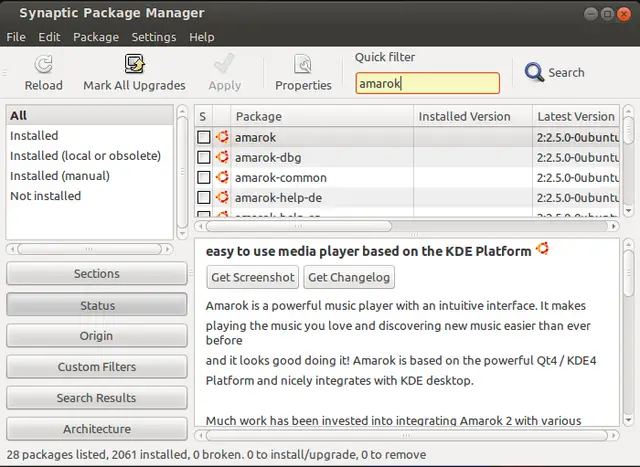Sort by the Latest Version column header

[576, 116]
